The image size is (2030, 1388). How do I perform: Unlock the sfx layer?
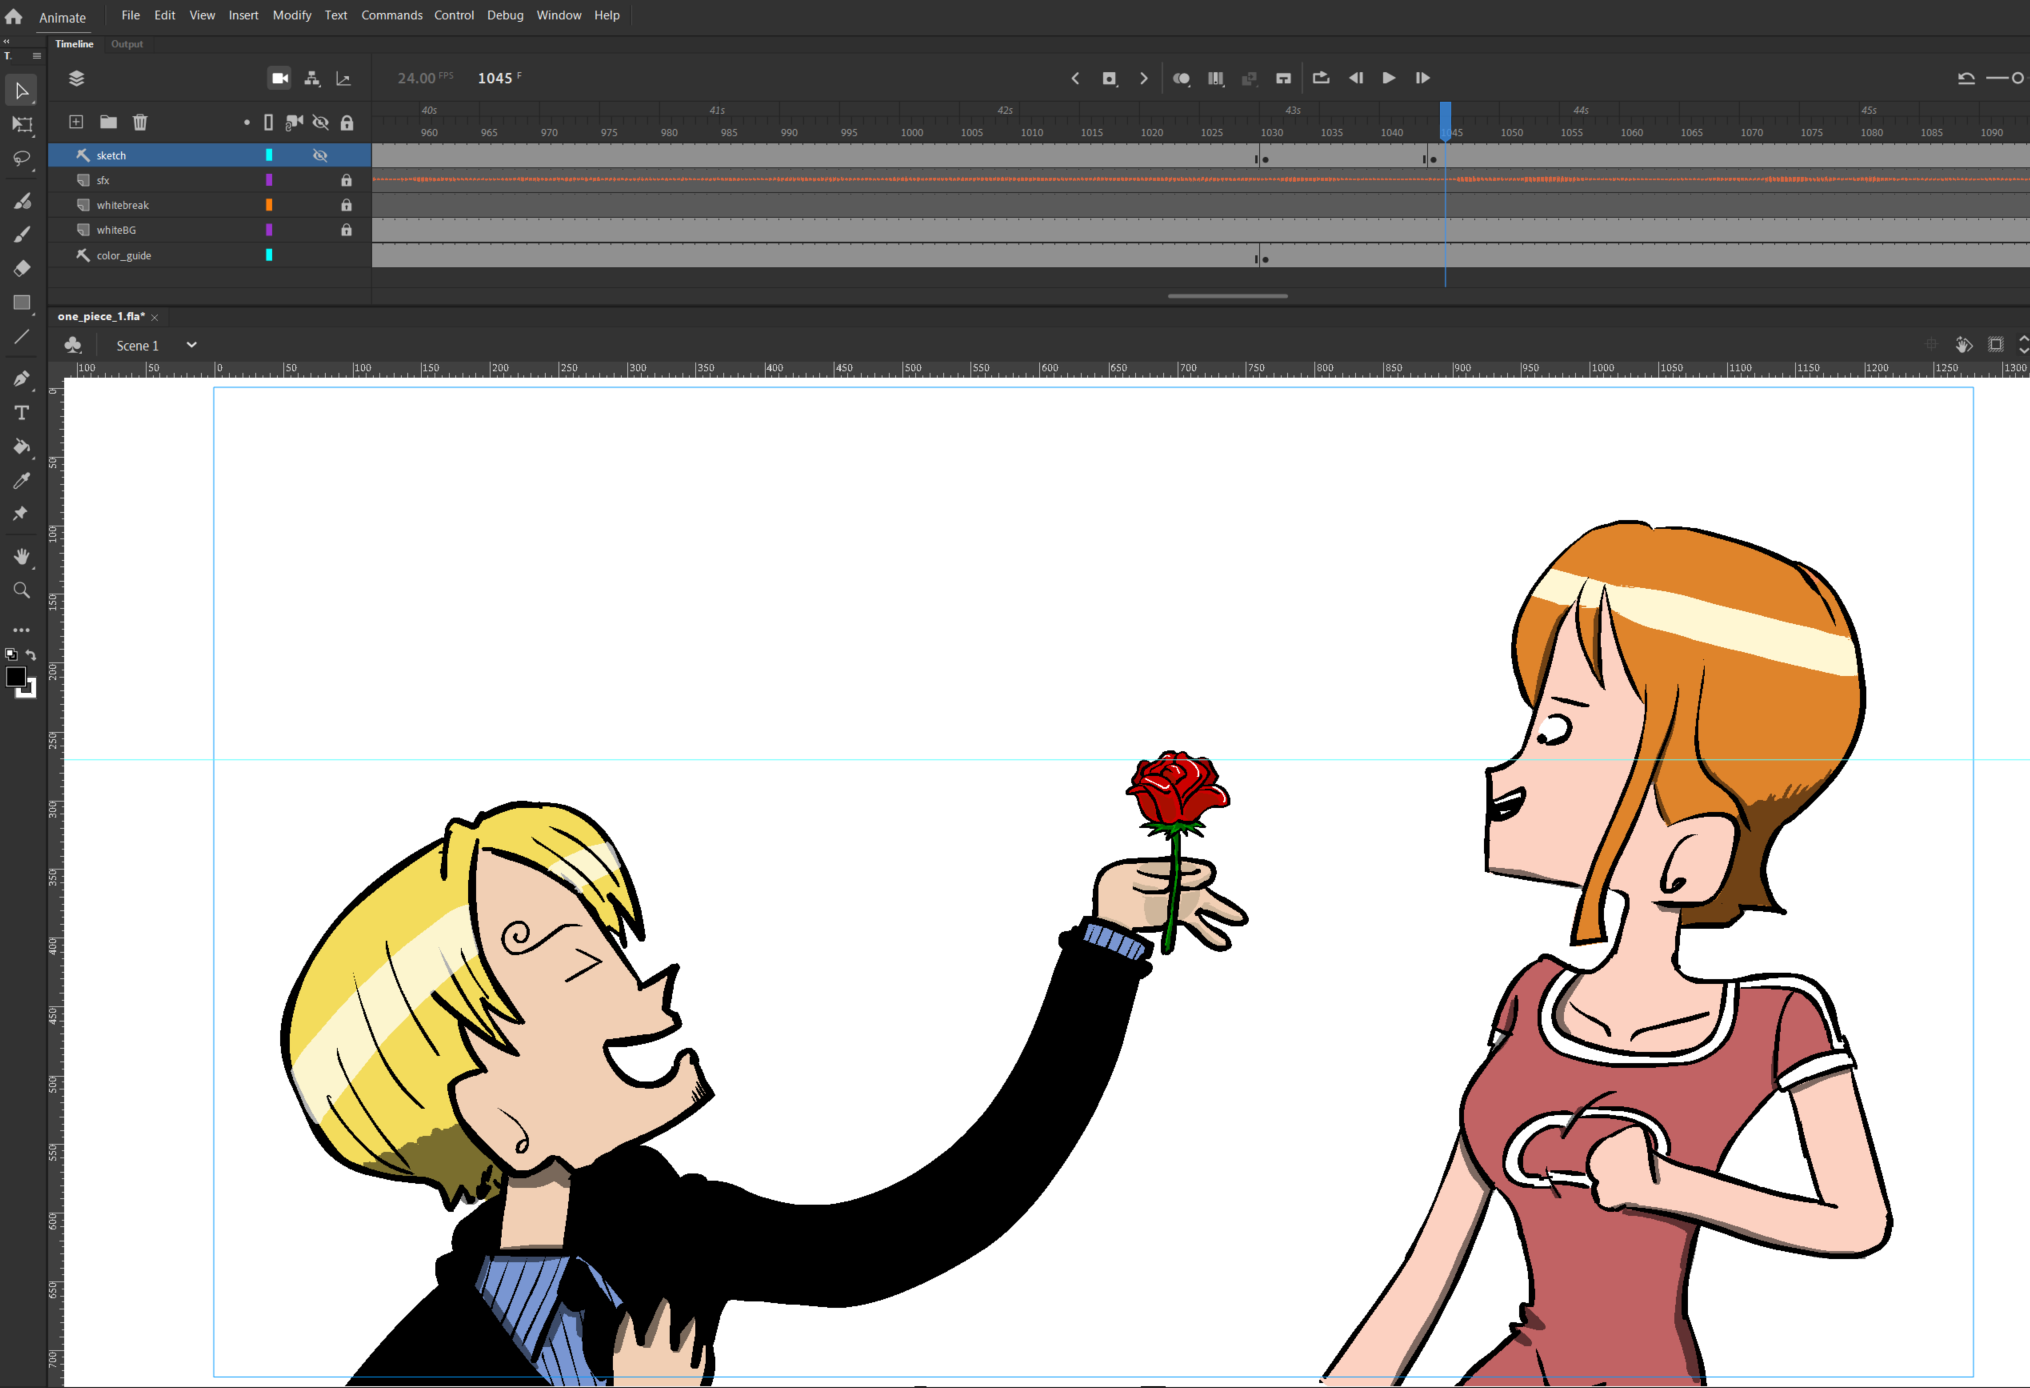pyautogui.click(x=346, y=180)
